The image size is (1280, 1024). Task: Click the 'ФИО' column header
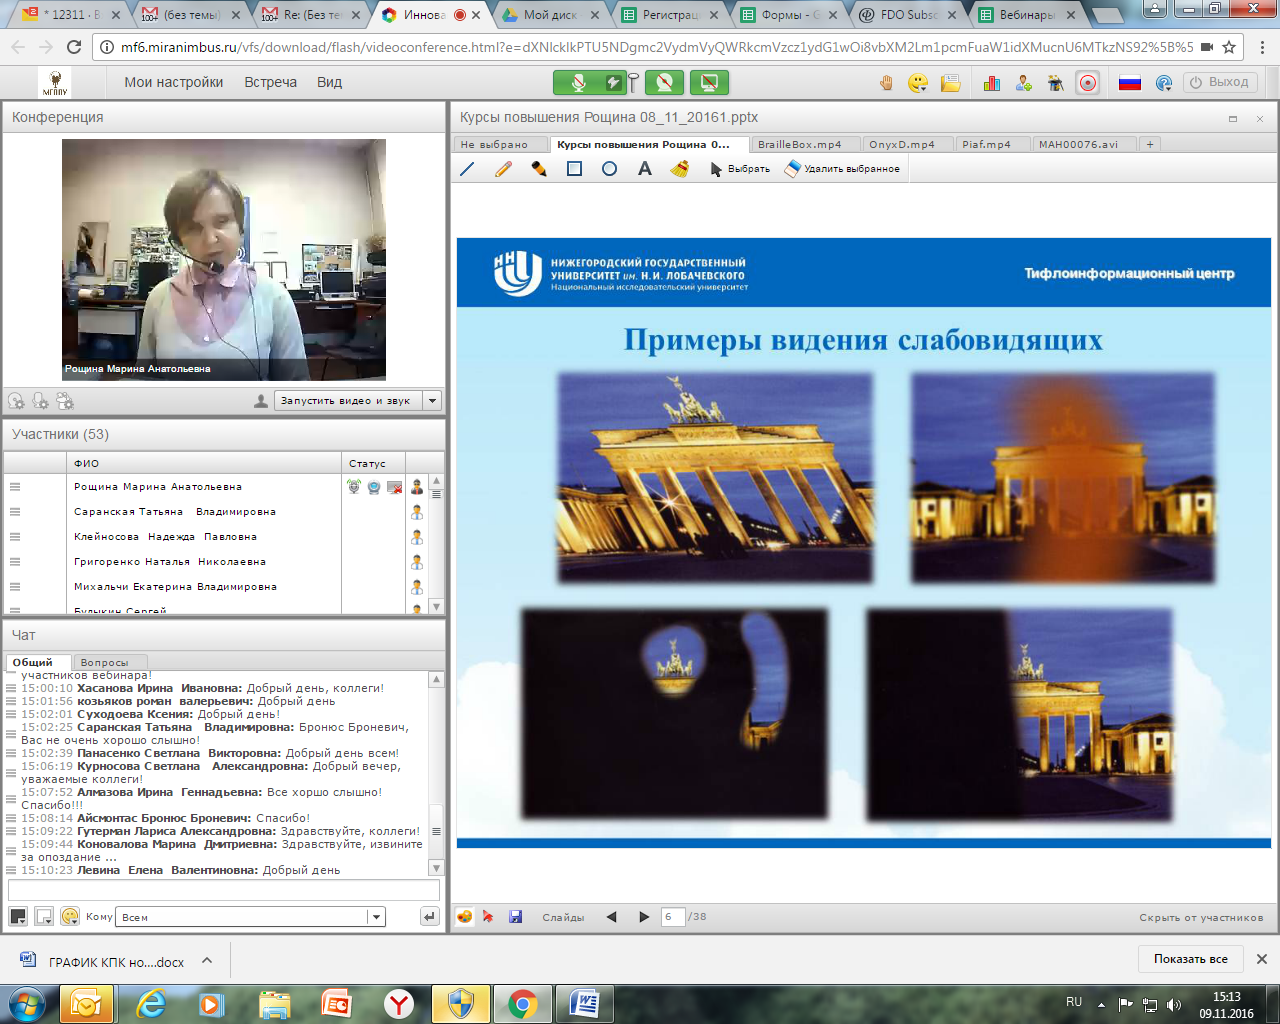pyautogui.click(x=204, y=463)
